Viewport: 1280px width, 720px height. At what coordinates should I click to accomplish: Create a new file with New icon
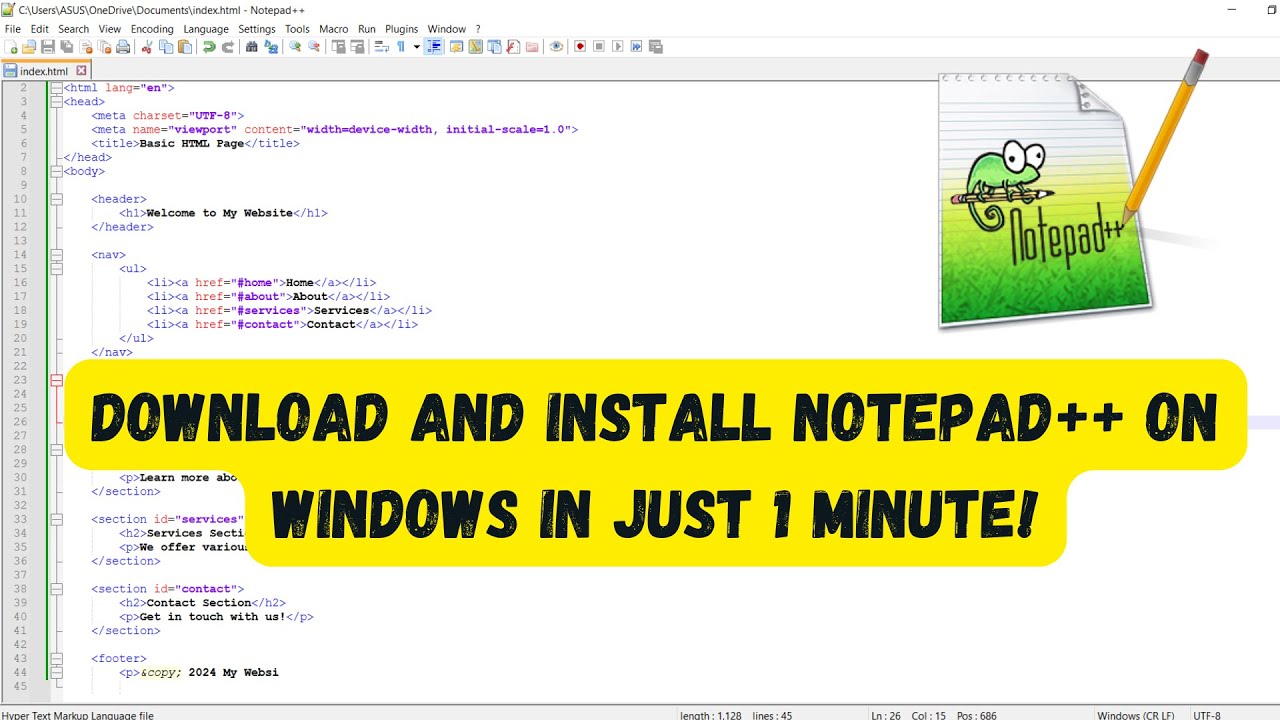click(x=11, y=46)
